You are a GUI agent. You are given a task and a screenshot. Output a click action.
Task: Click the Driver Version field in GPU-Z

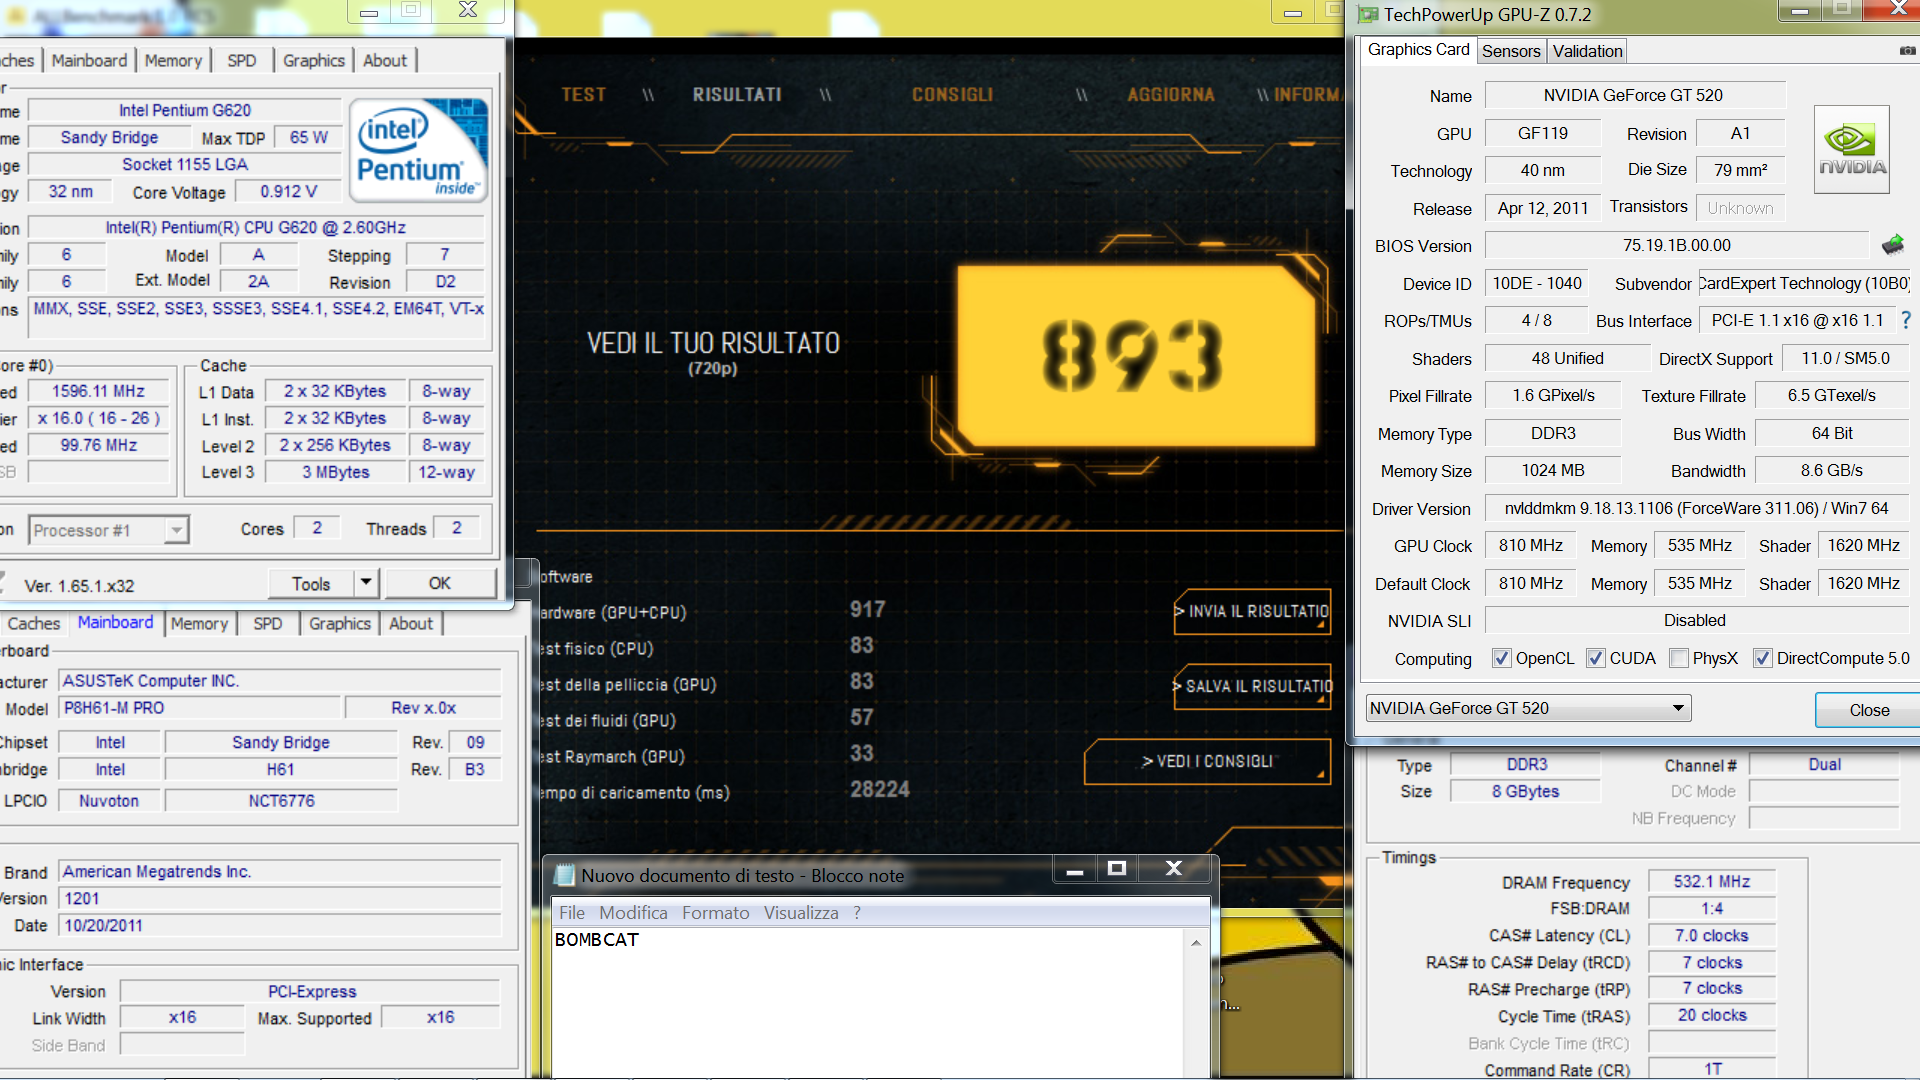click(1696, 508)
